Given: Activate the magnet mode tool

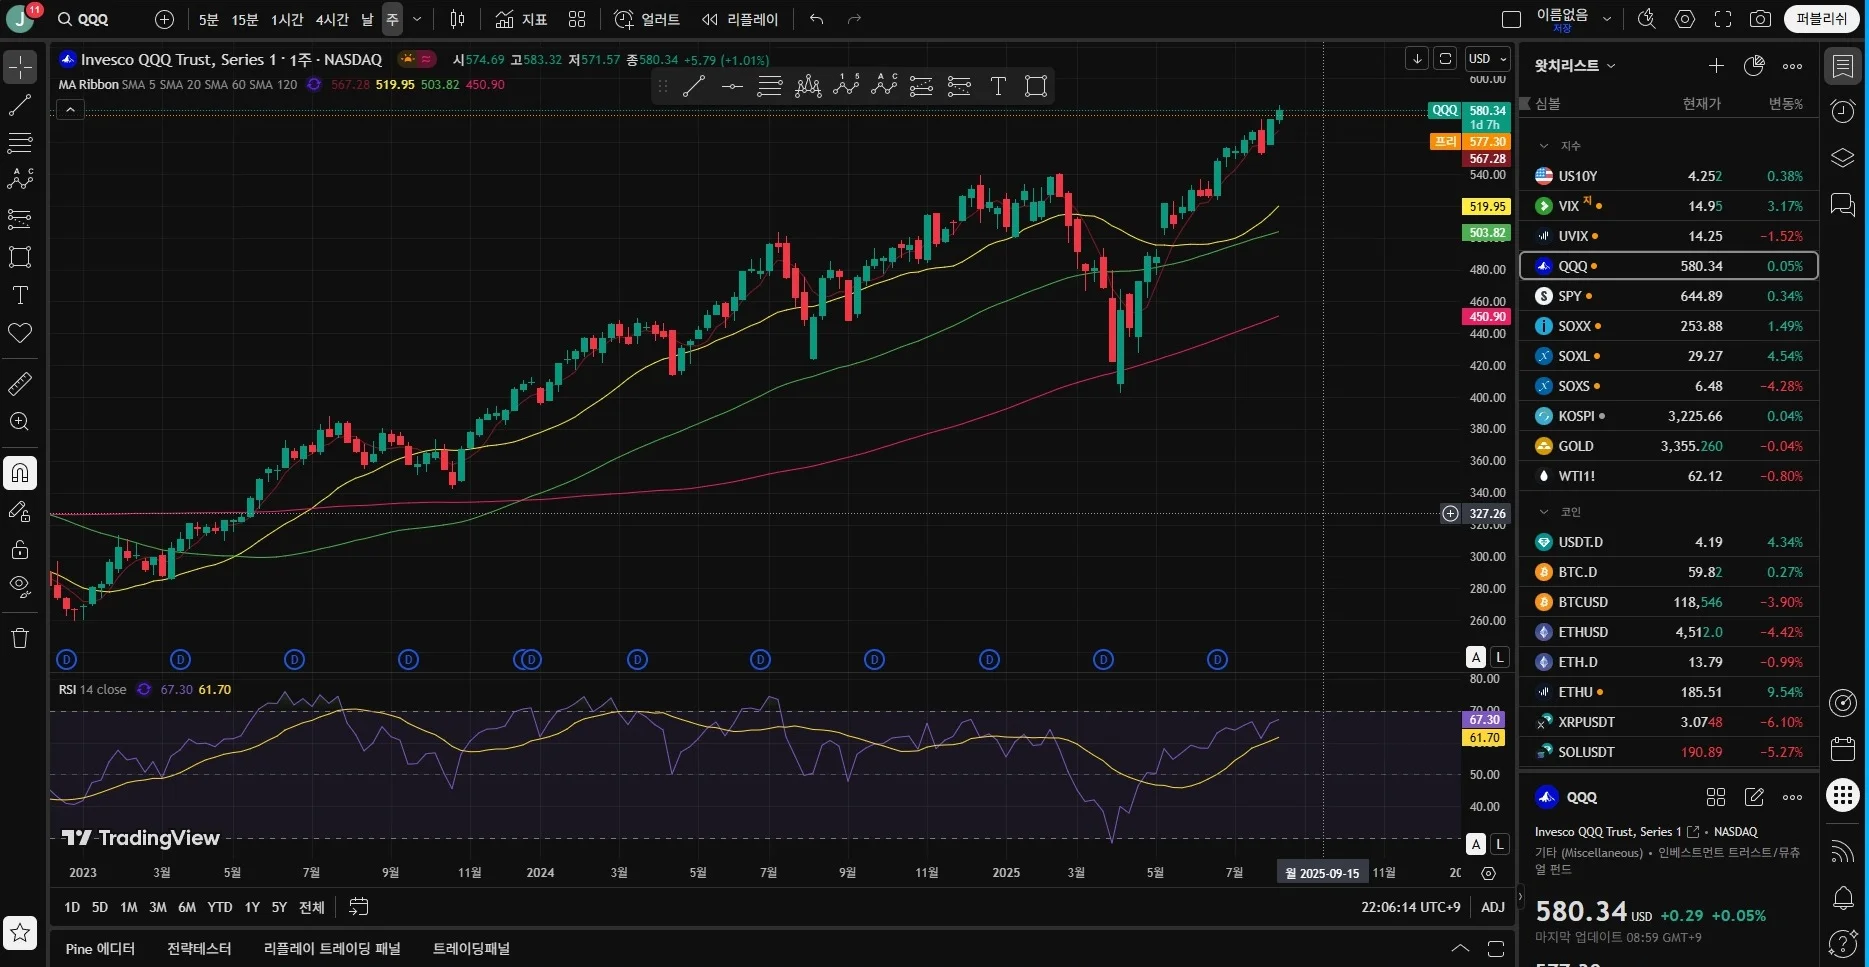Looking at the screenshot, I should coord(20,473).
